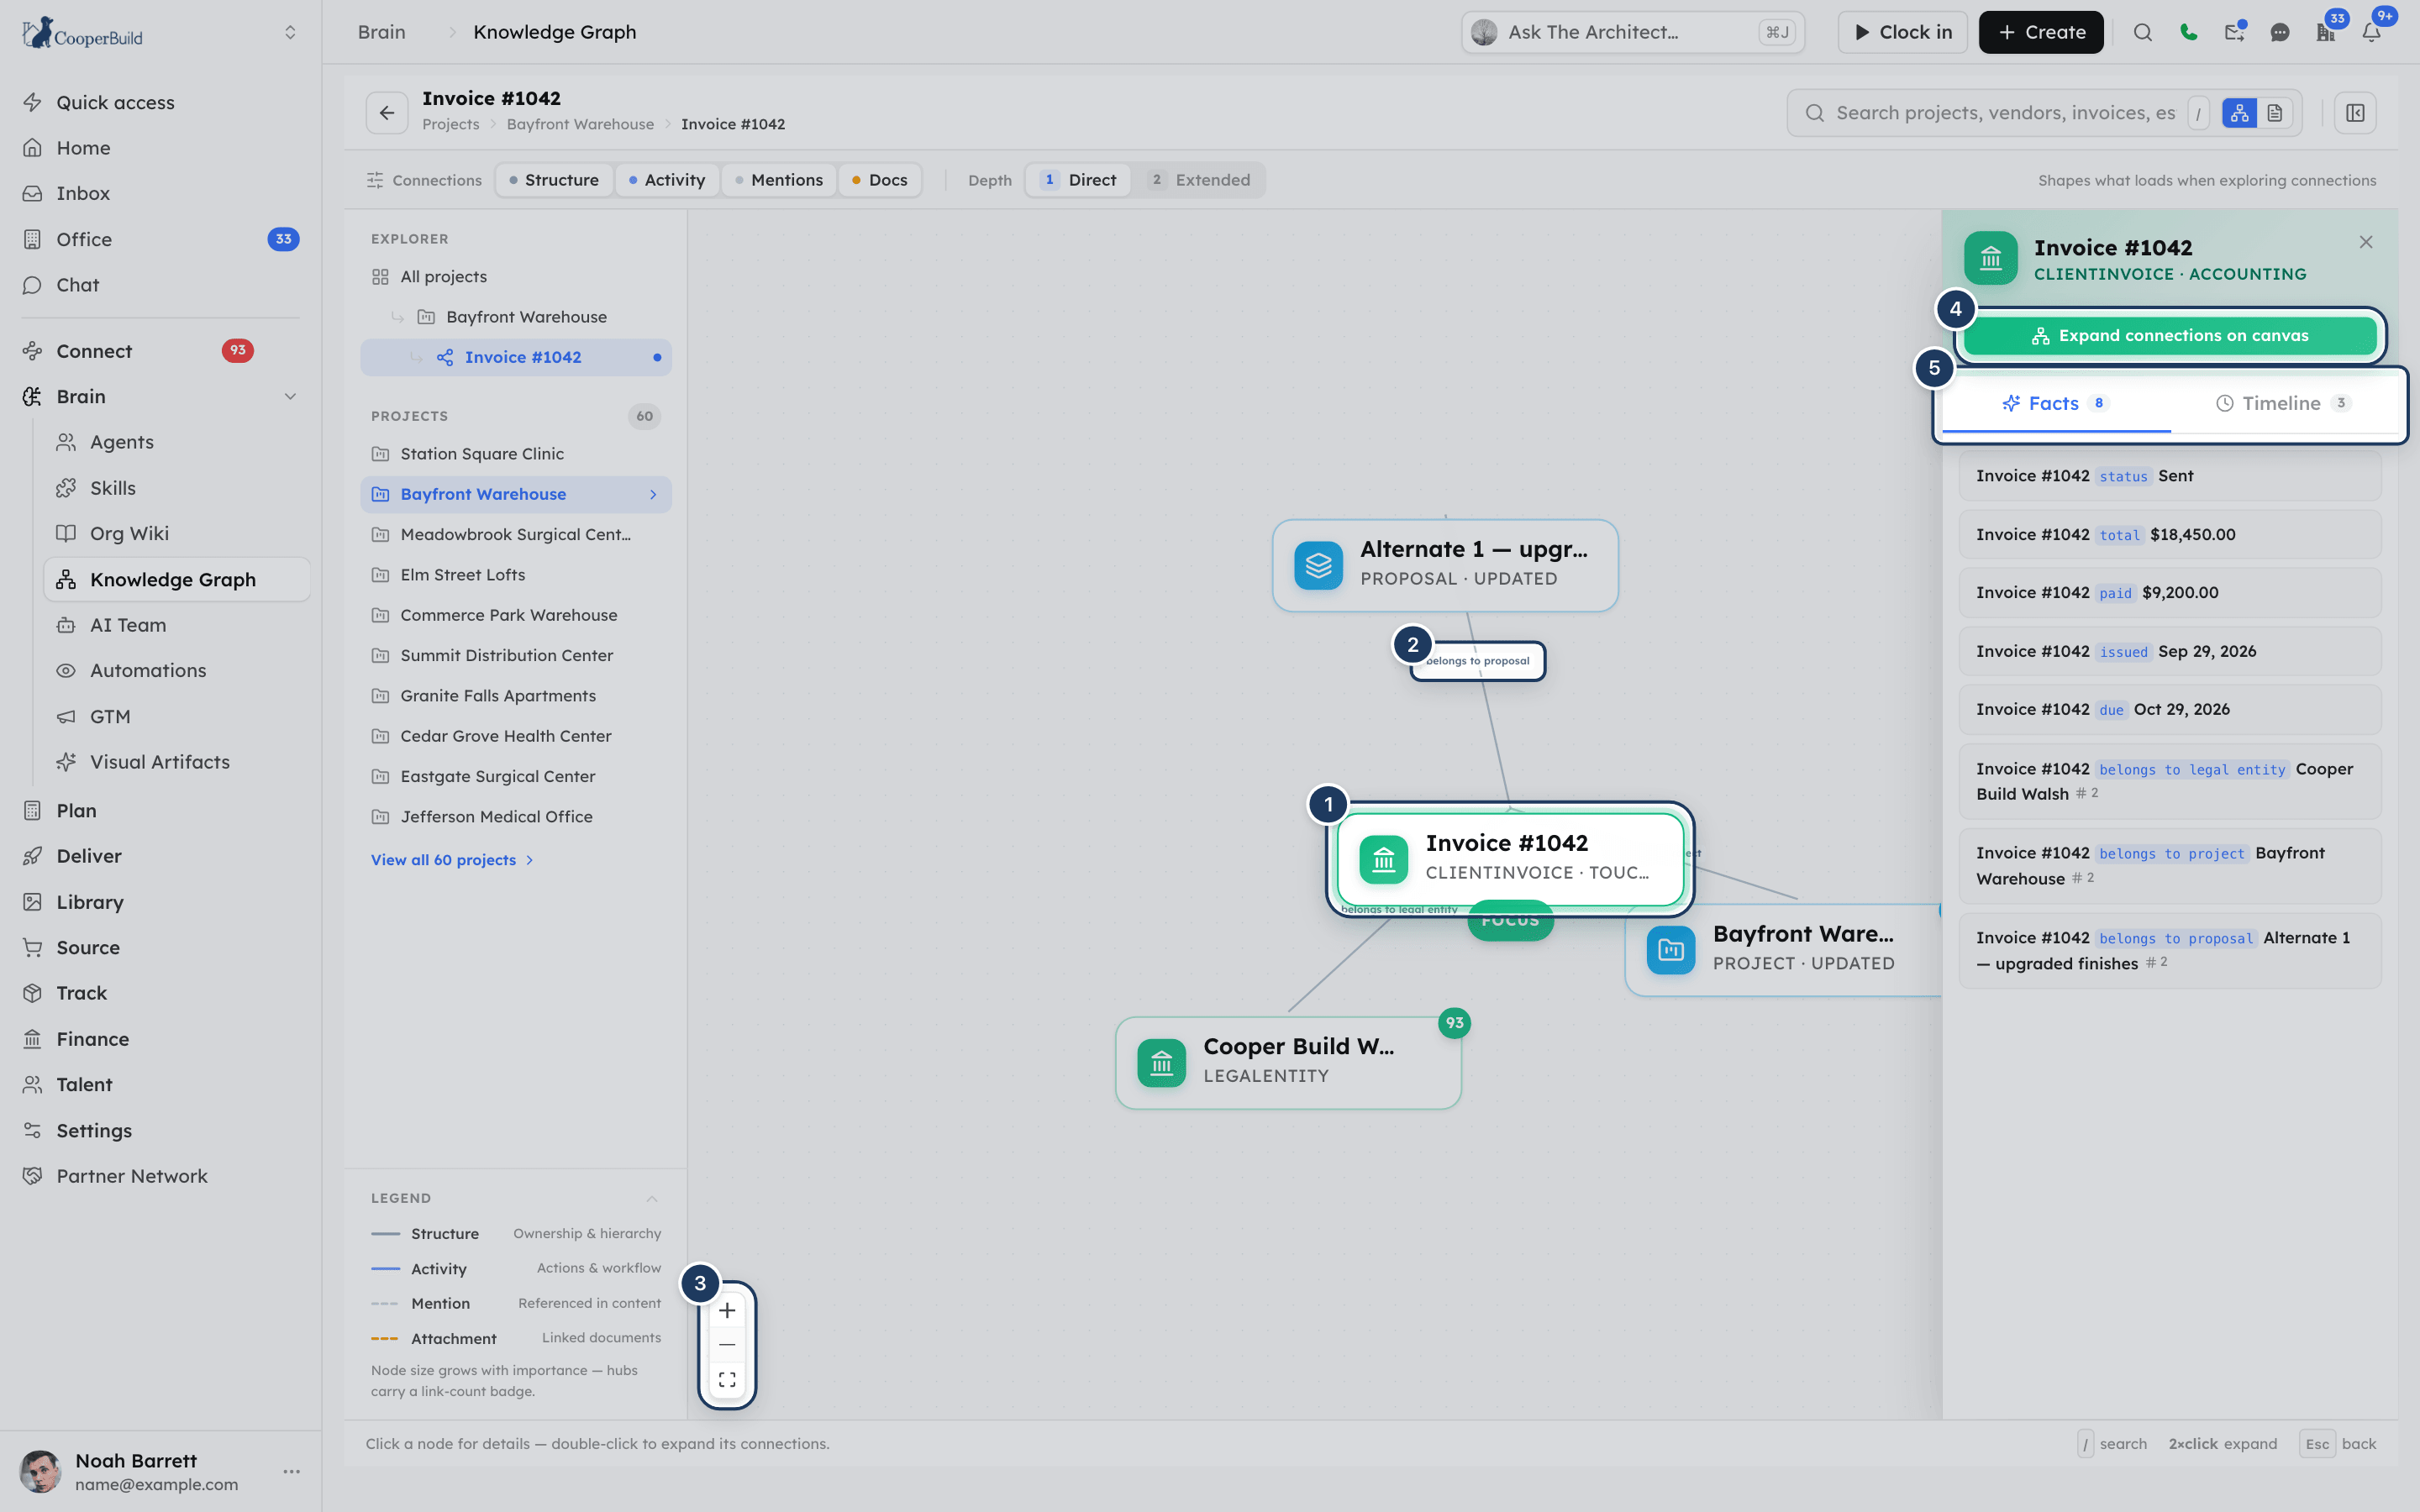Toggle the side panel layout icon
This screenshot has height=1512, width=2420.
(2355, 113)
